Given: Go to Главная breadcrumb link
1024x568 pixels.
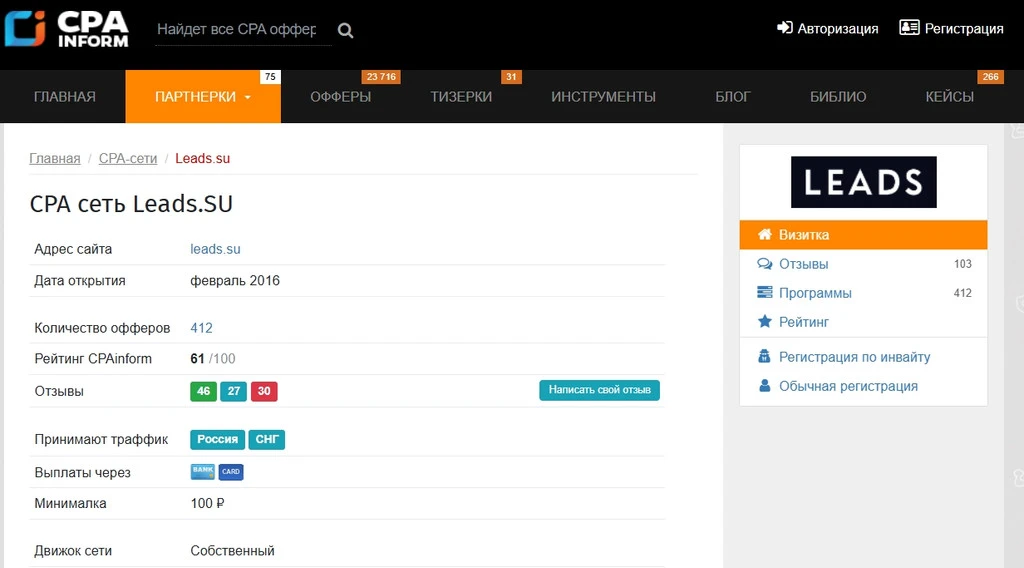Looking at the screenshot, I should pyautogui.click(x=55, y=159).
